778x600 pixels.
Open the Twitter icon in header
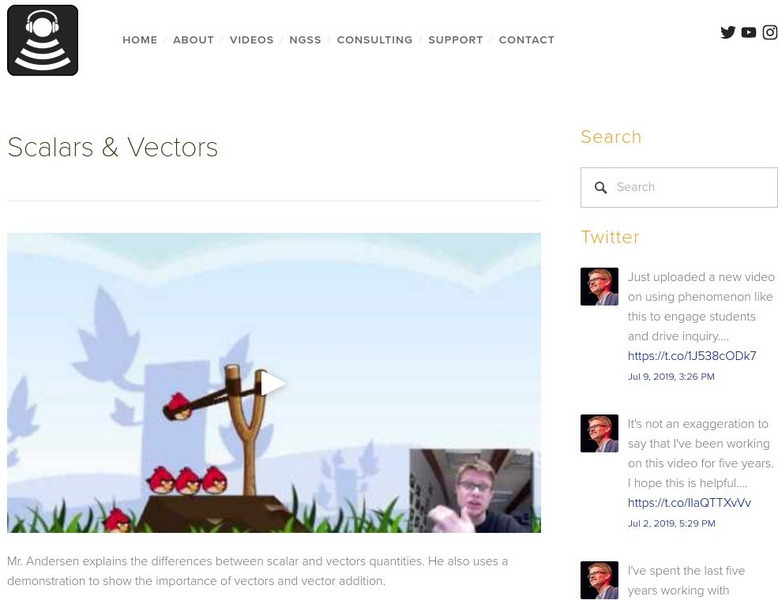pyautogui.click(x=728, y=32)
